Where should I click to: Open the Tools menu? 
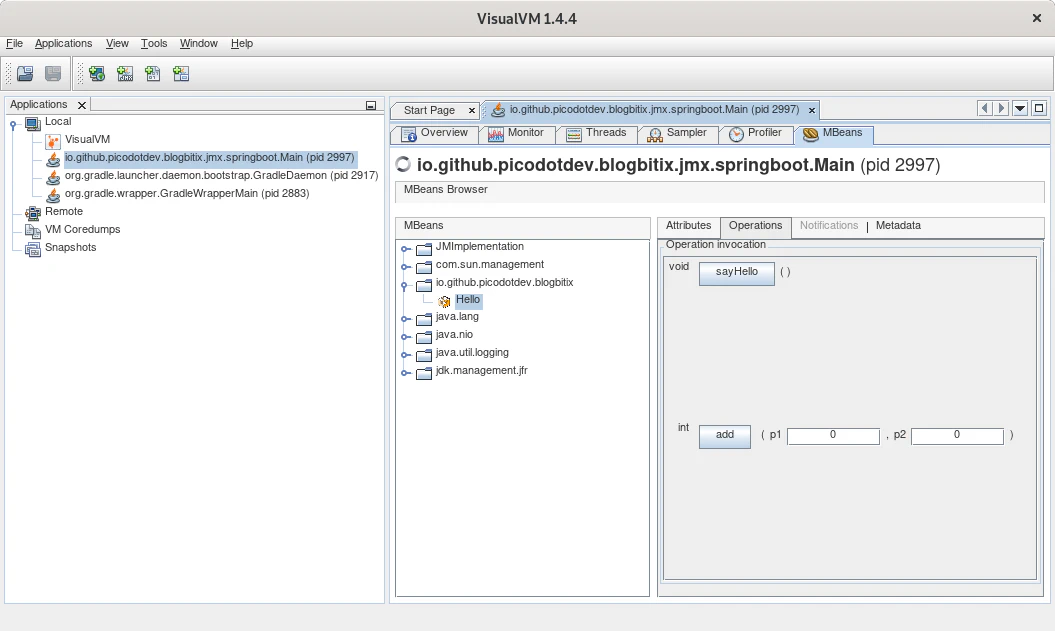click(x=154, y=43)
